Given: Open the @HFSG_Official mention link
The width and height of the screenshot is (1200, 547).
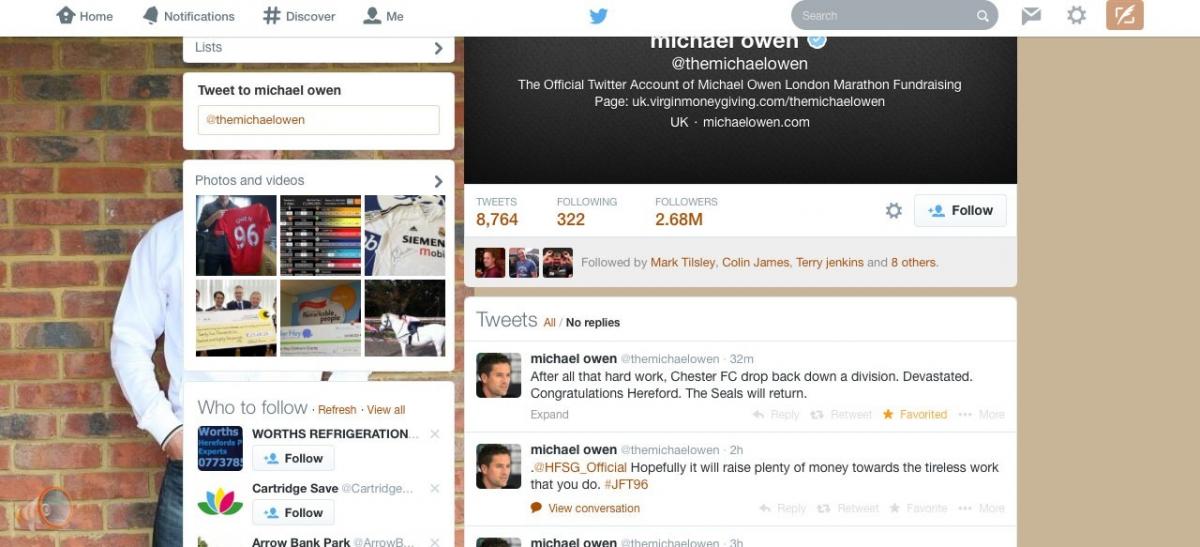Looking at the screenshot, I should click(580, 467).
